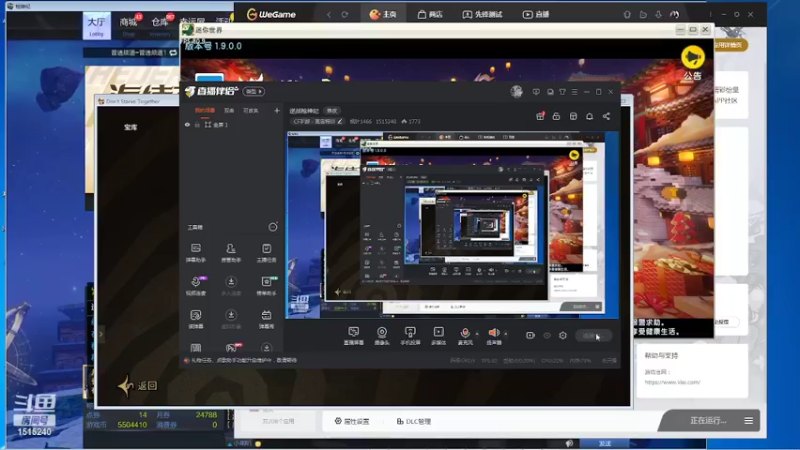Click the streaming preview thumbnail
This screenshot has height=450, width=800.
click(x=452, y=225)
